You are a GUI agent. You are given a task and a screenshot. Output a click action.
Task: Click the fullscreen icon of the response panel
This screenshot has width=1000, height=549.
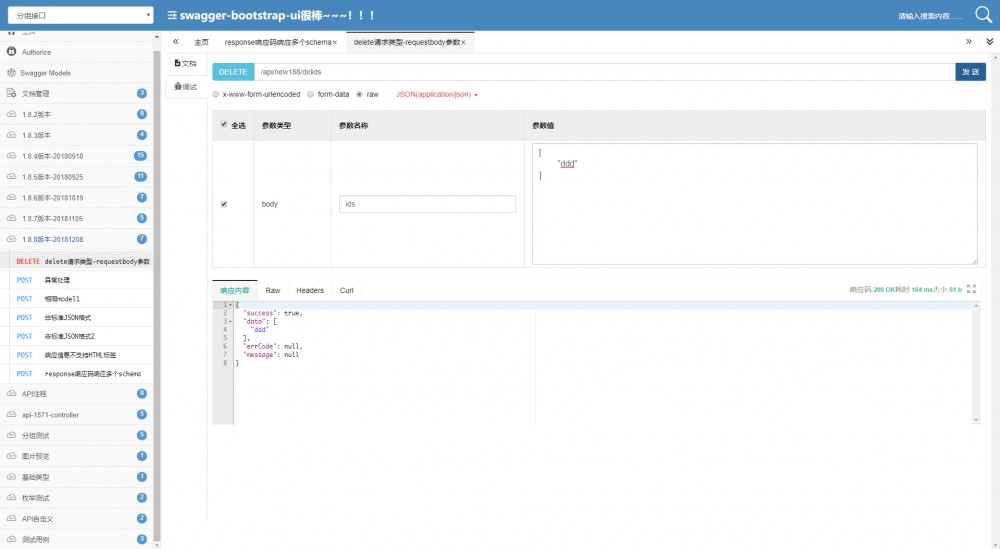click(971, 289)
